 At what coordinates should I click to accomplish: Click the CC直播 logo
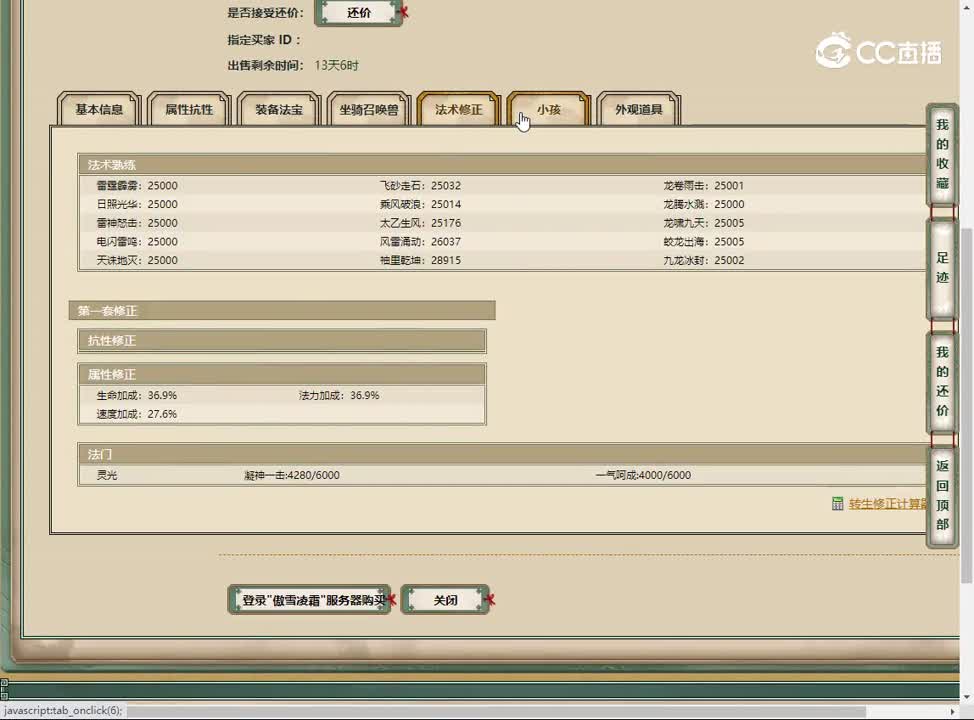[878, 50]
